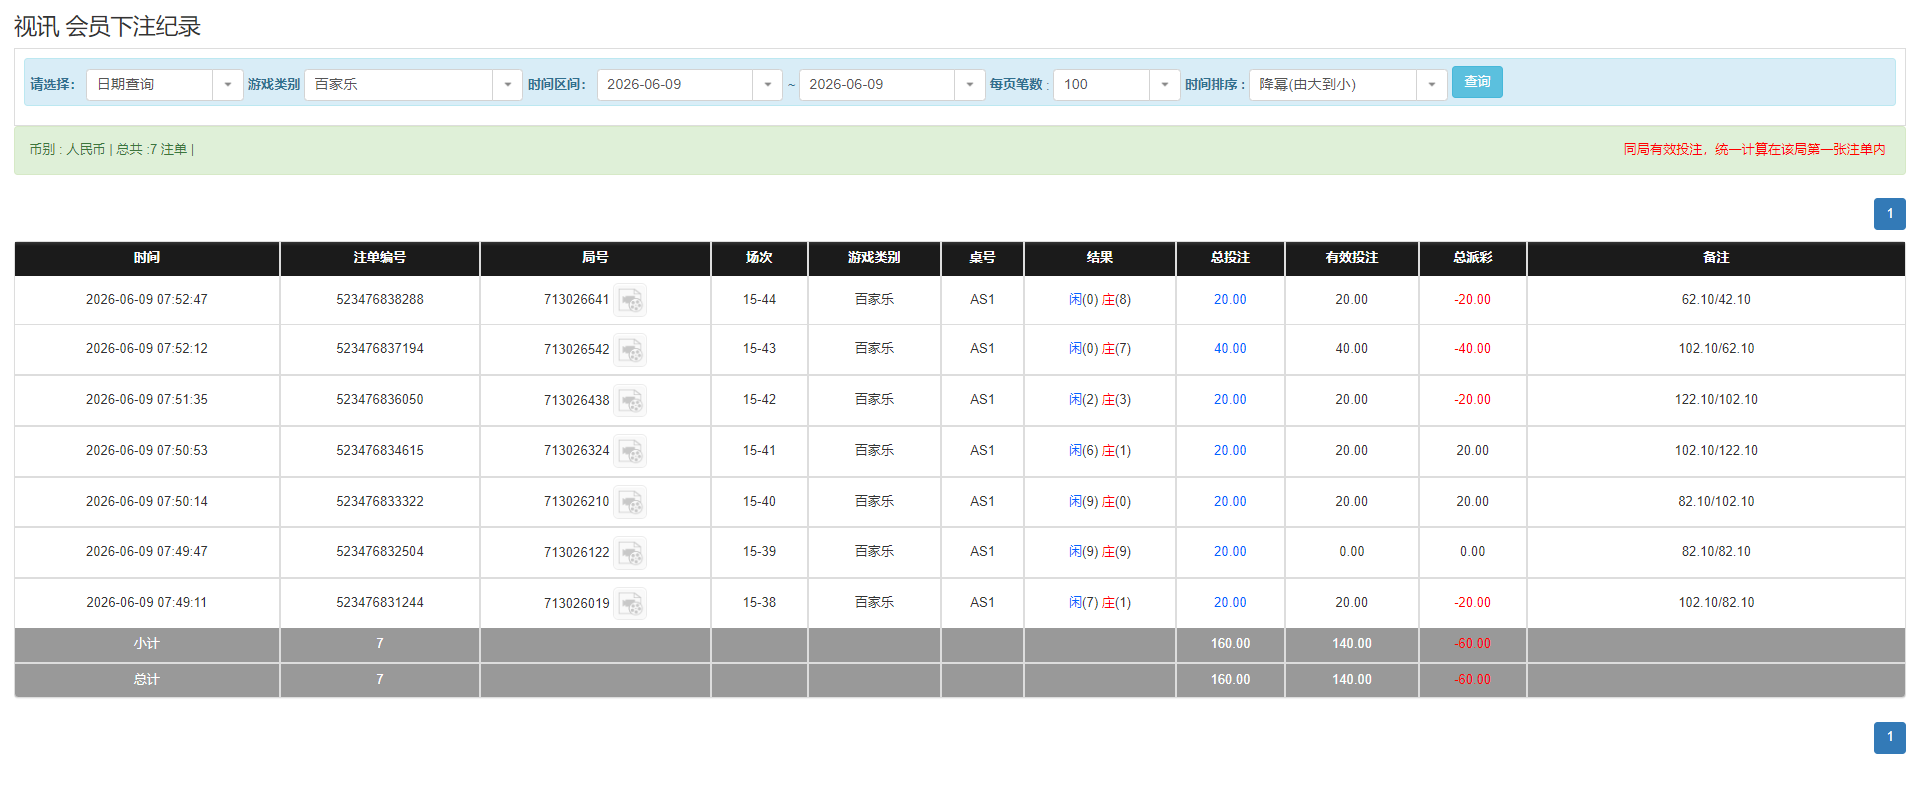Image resolution: width=1913 pixels, height=805 pixels.
Task: Click result 闲(2) 庄(3)
Action: pyautogui.click(x=1100, y=400)
